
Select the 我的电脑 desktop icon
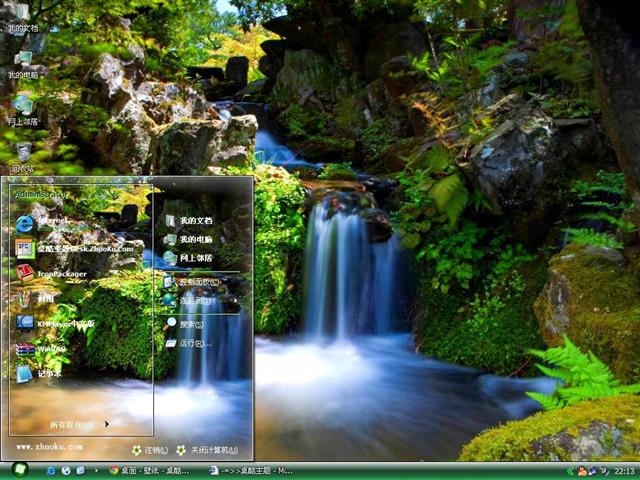pos(23,63)
